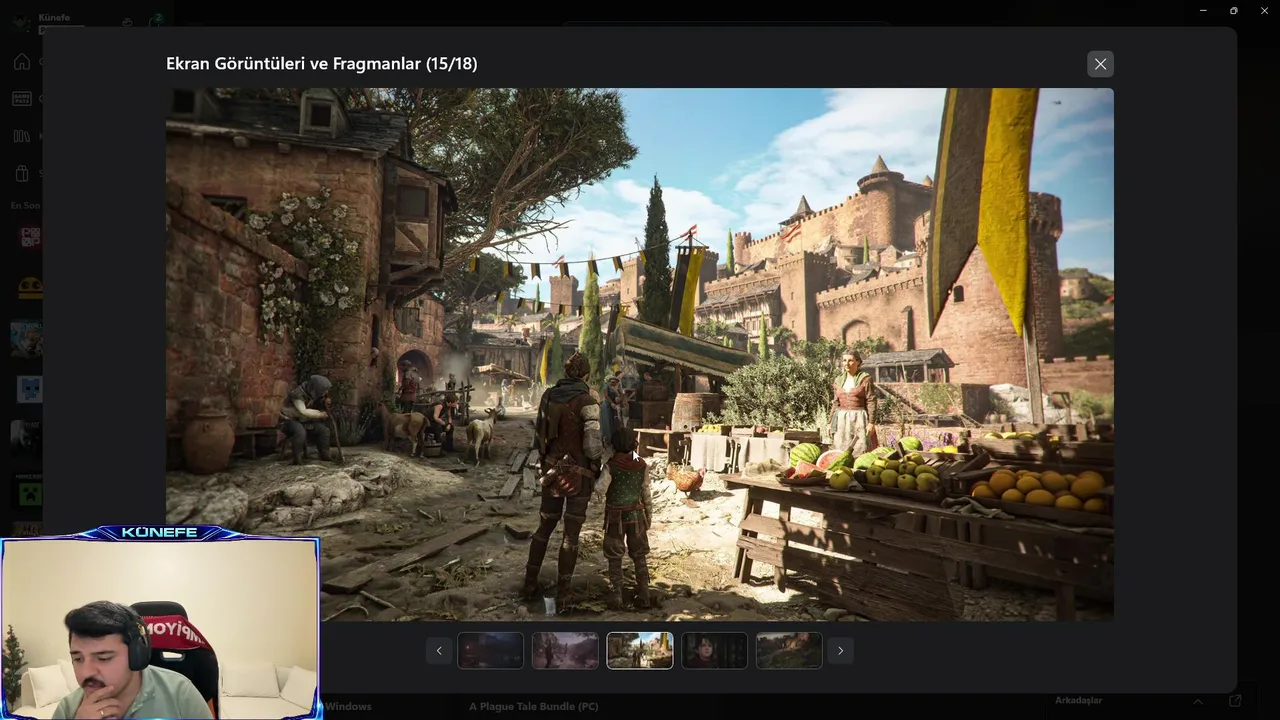This screenshot has height=720, width=1280.
Task: Open the Library icon in the sidebar
Action: pyautogui.click(x=21, y=136)
